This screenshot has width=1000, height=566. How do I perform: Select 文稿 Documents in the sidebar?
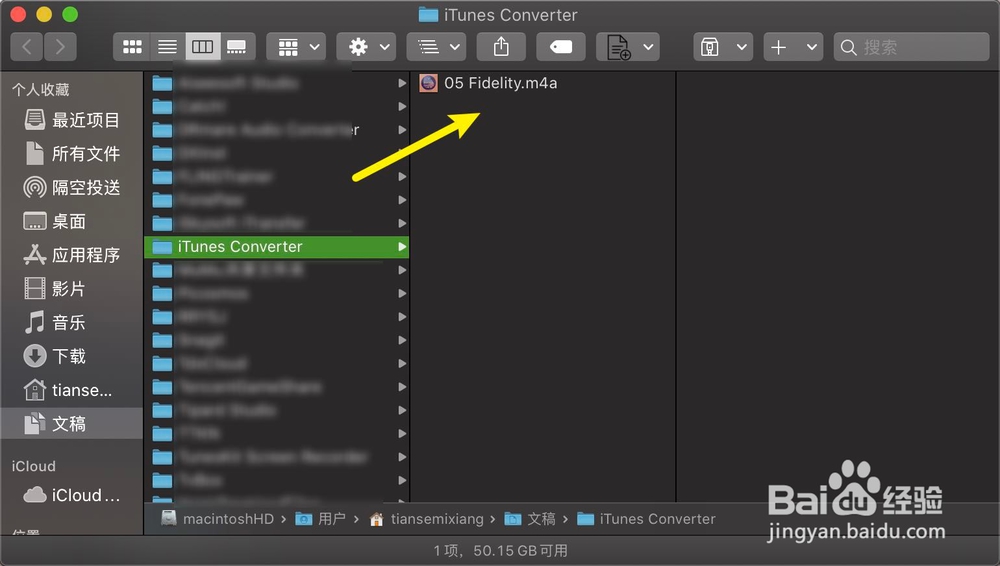[71, 424]
